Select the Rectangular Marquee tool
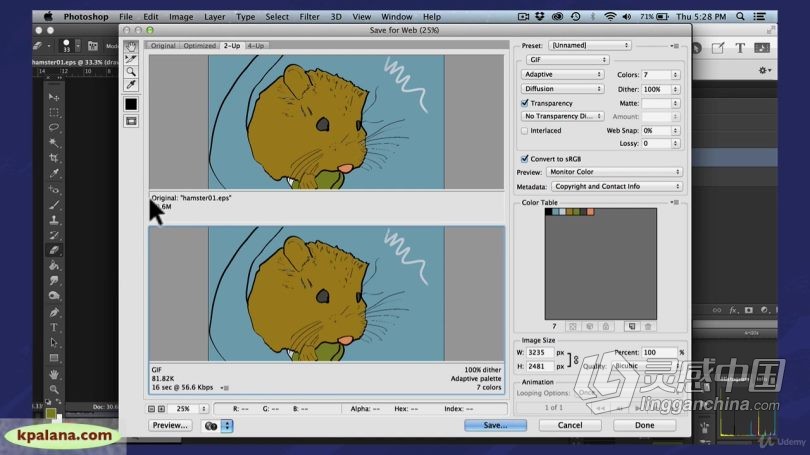810x455 pixels. point(54,112)
